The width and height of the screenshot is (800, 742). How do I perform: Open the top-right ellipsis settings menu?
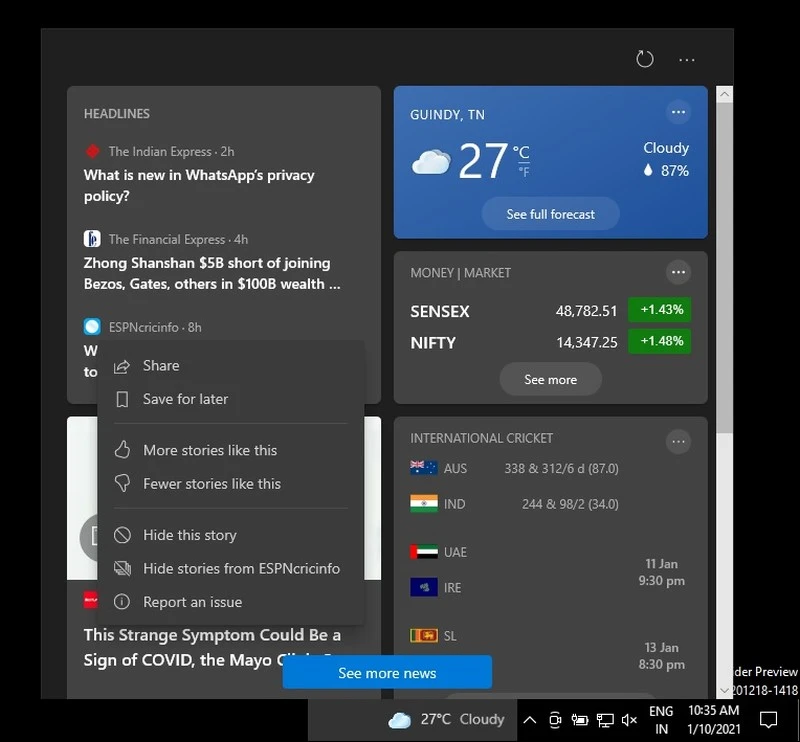coord(687,59)
